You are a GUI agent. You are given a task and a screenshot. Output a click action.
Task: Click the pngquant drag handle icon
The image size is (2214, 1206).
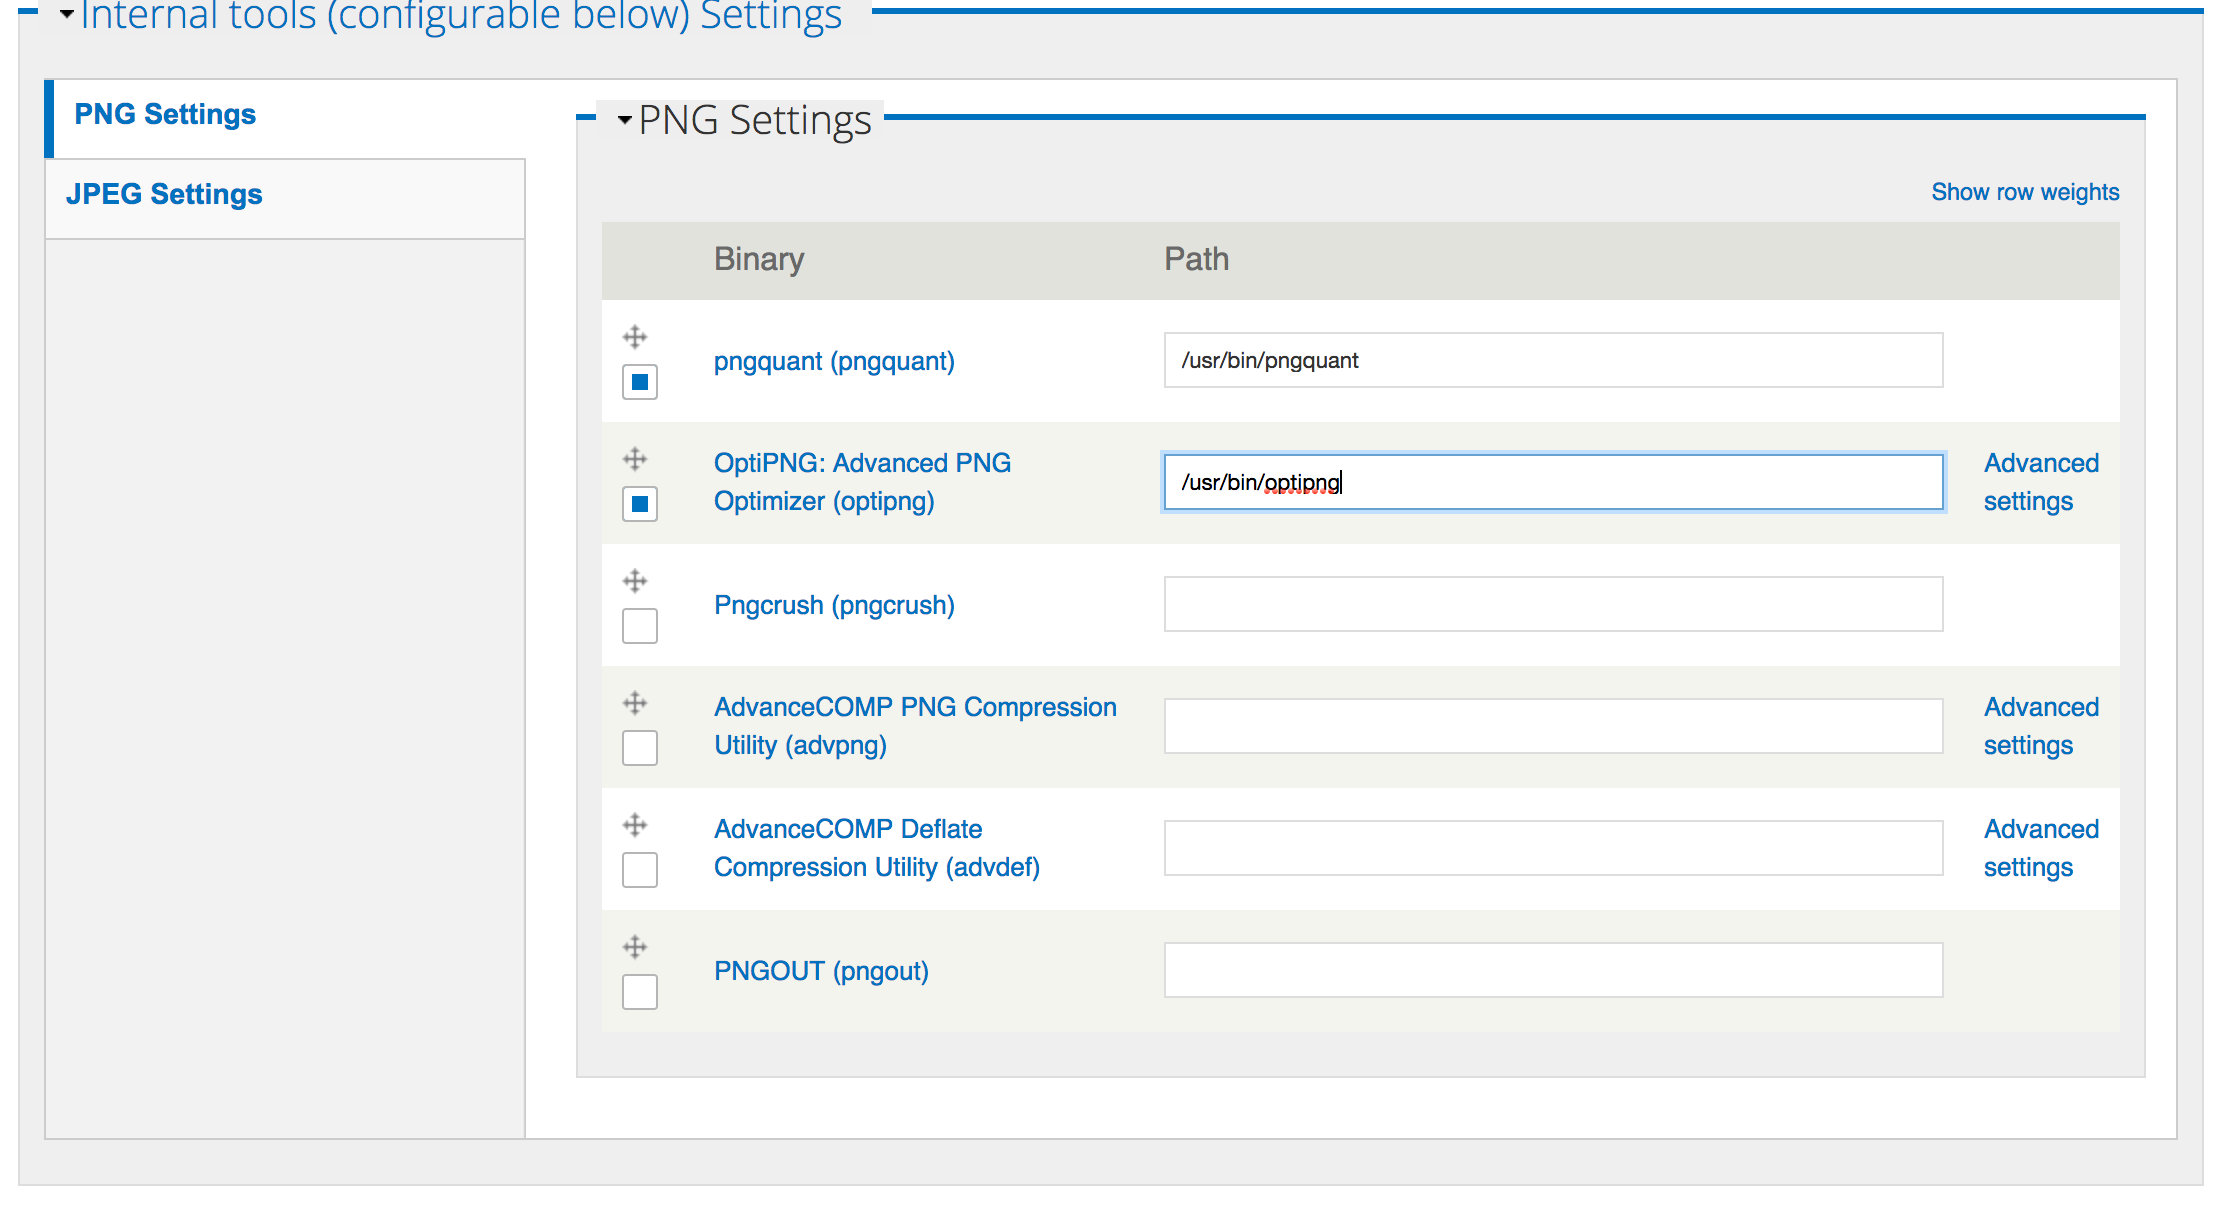click(x=634, y=336)
